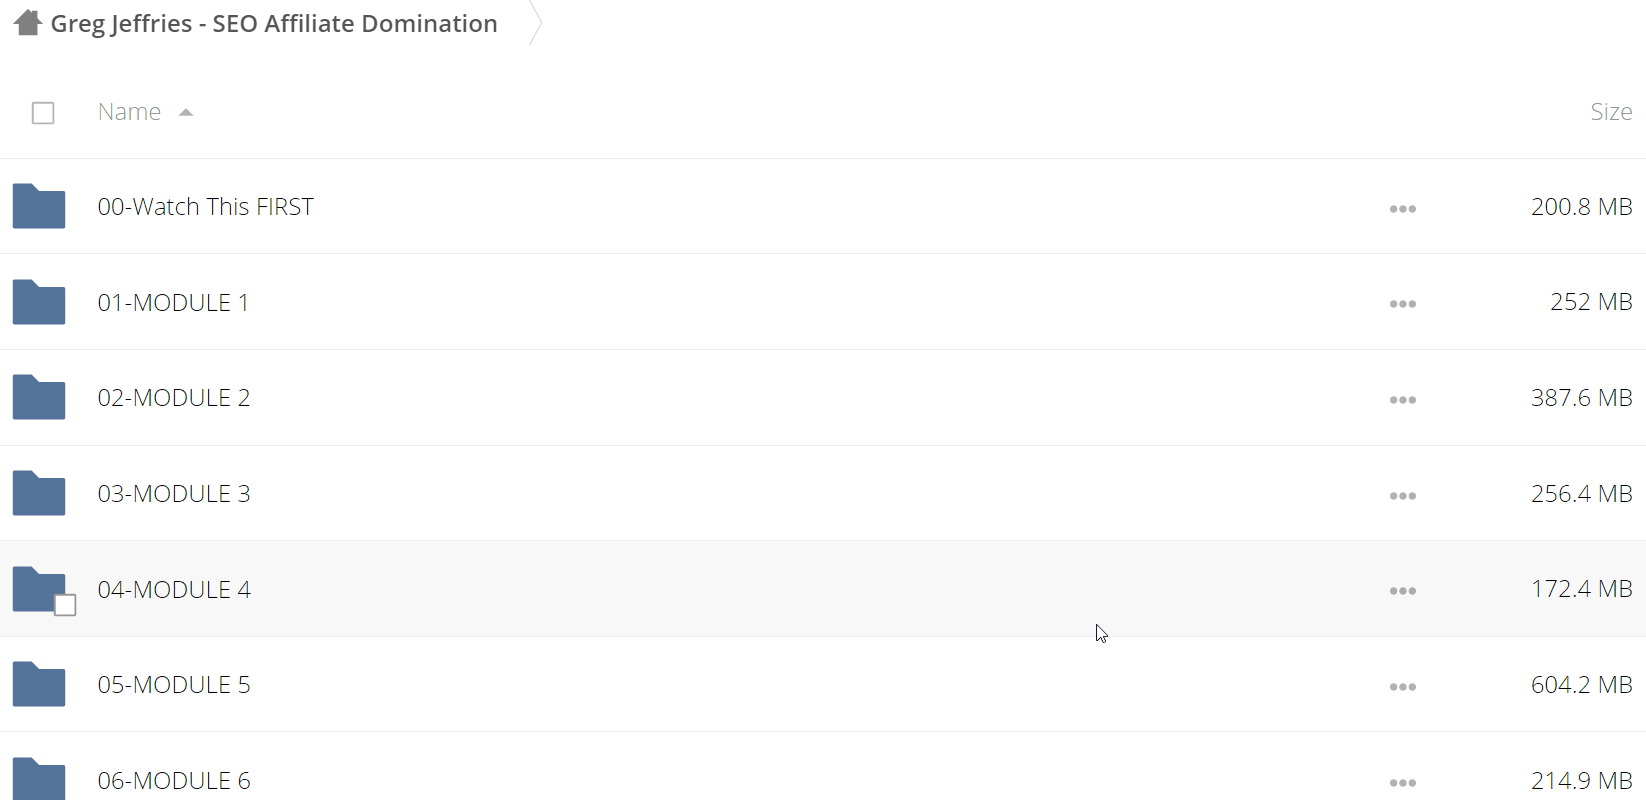The width and height of the screenshot is (1646, 800).
Task: Check the box on 04-MODULE 4 folder
Action: 65,605
